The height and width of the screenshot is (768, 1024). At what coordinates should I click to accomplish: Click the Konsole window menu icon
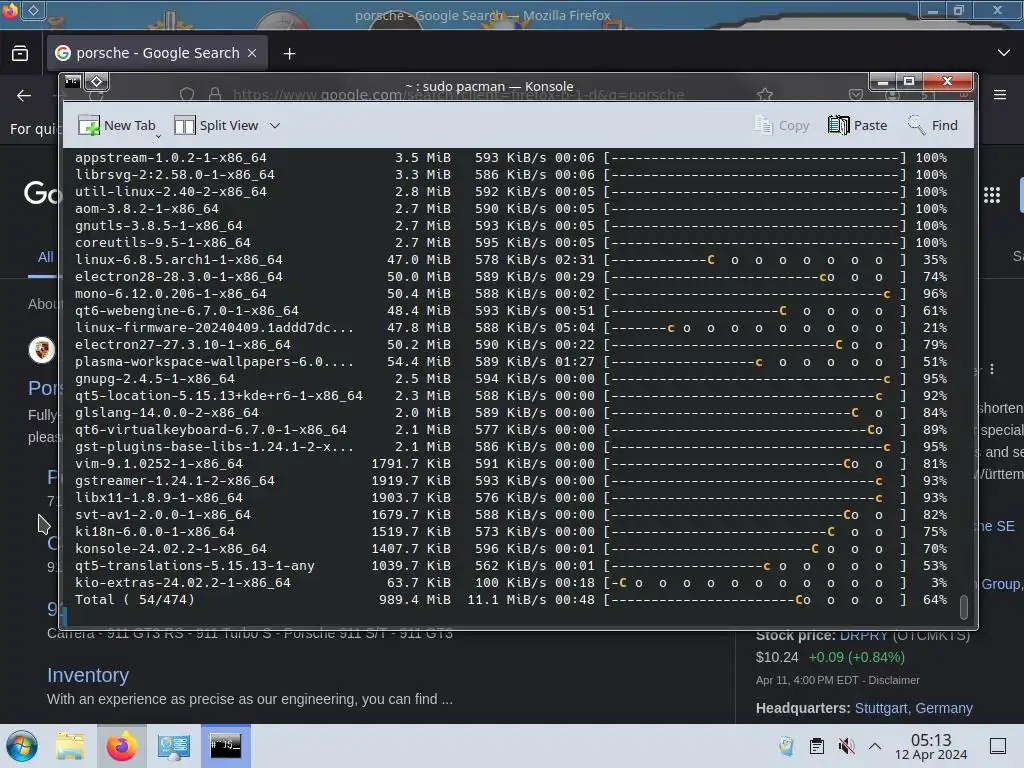[72, 82]
